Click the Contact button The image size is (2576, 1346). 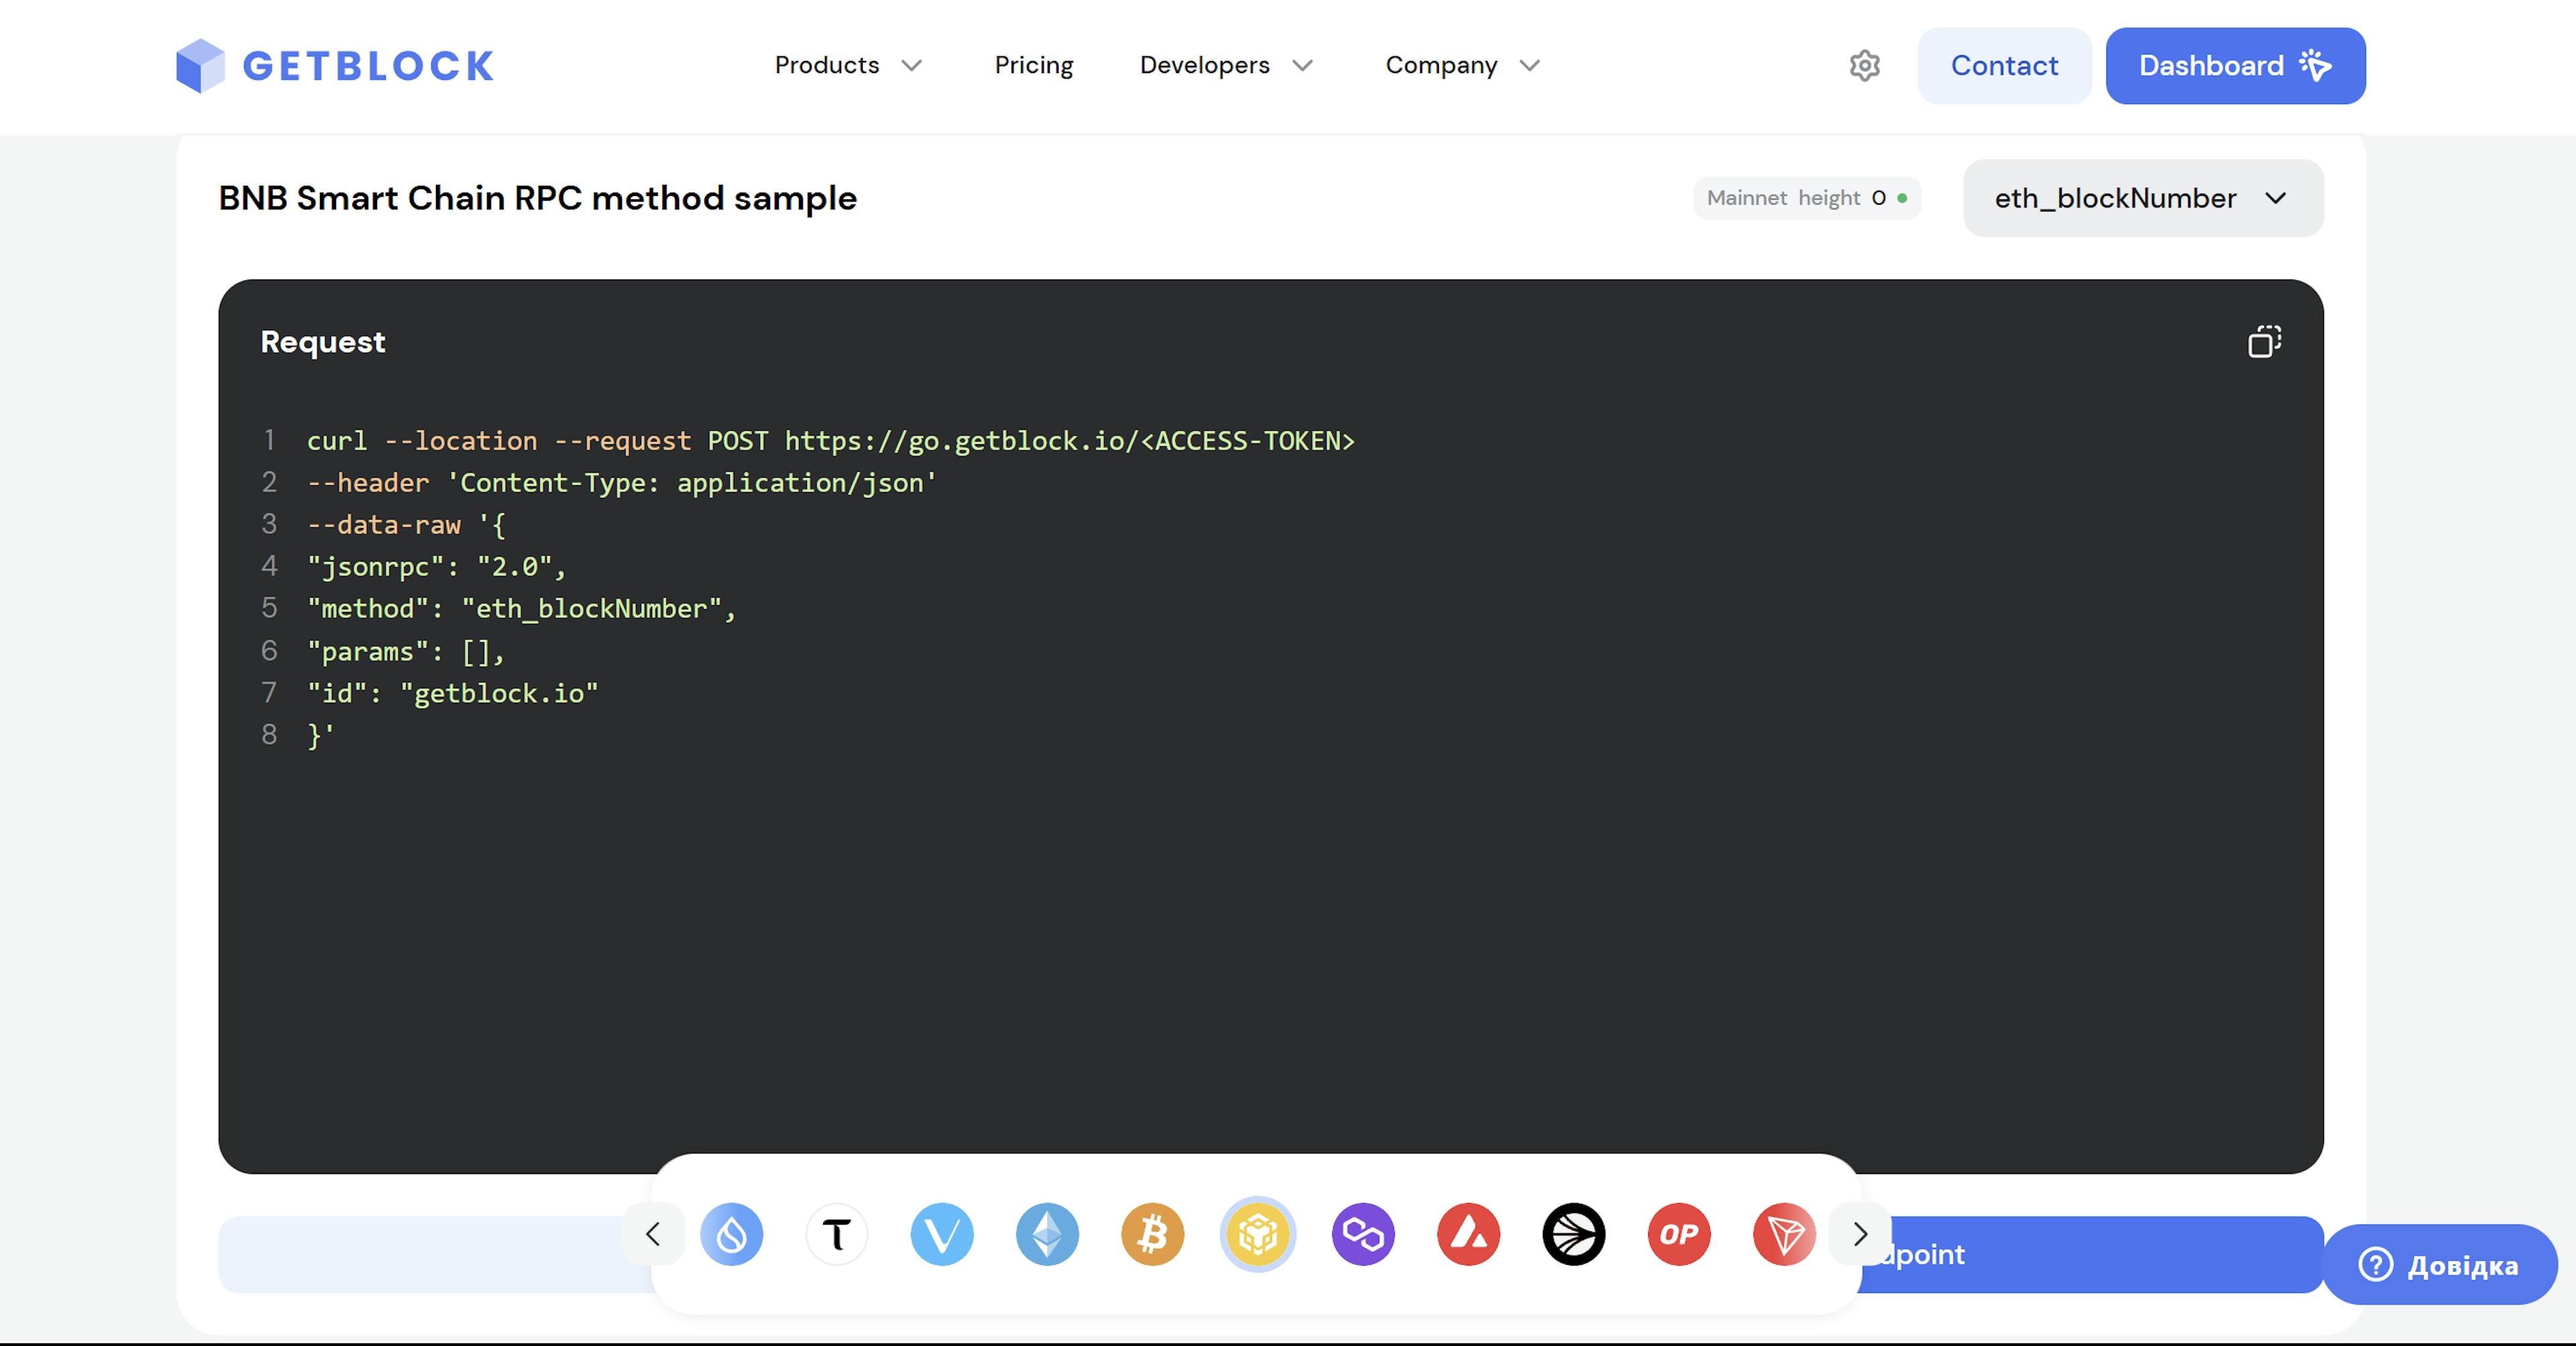(2004, 66)
